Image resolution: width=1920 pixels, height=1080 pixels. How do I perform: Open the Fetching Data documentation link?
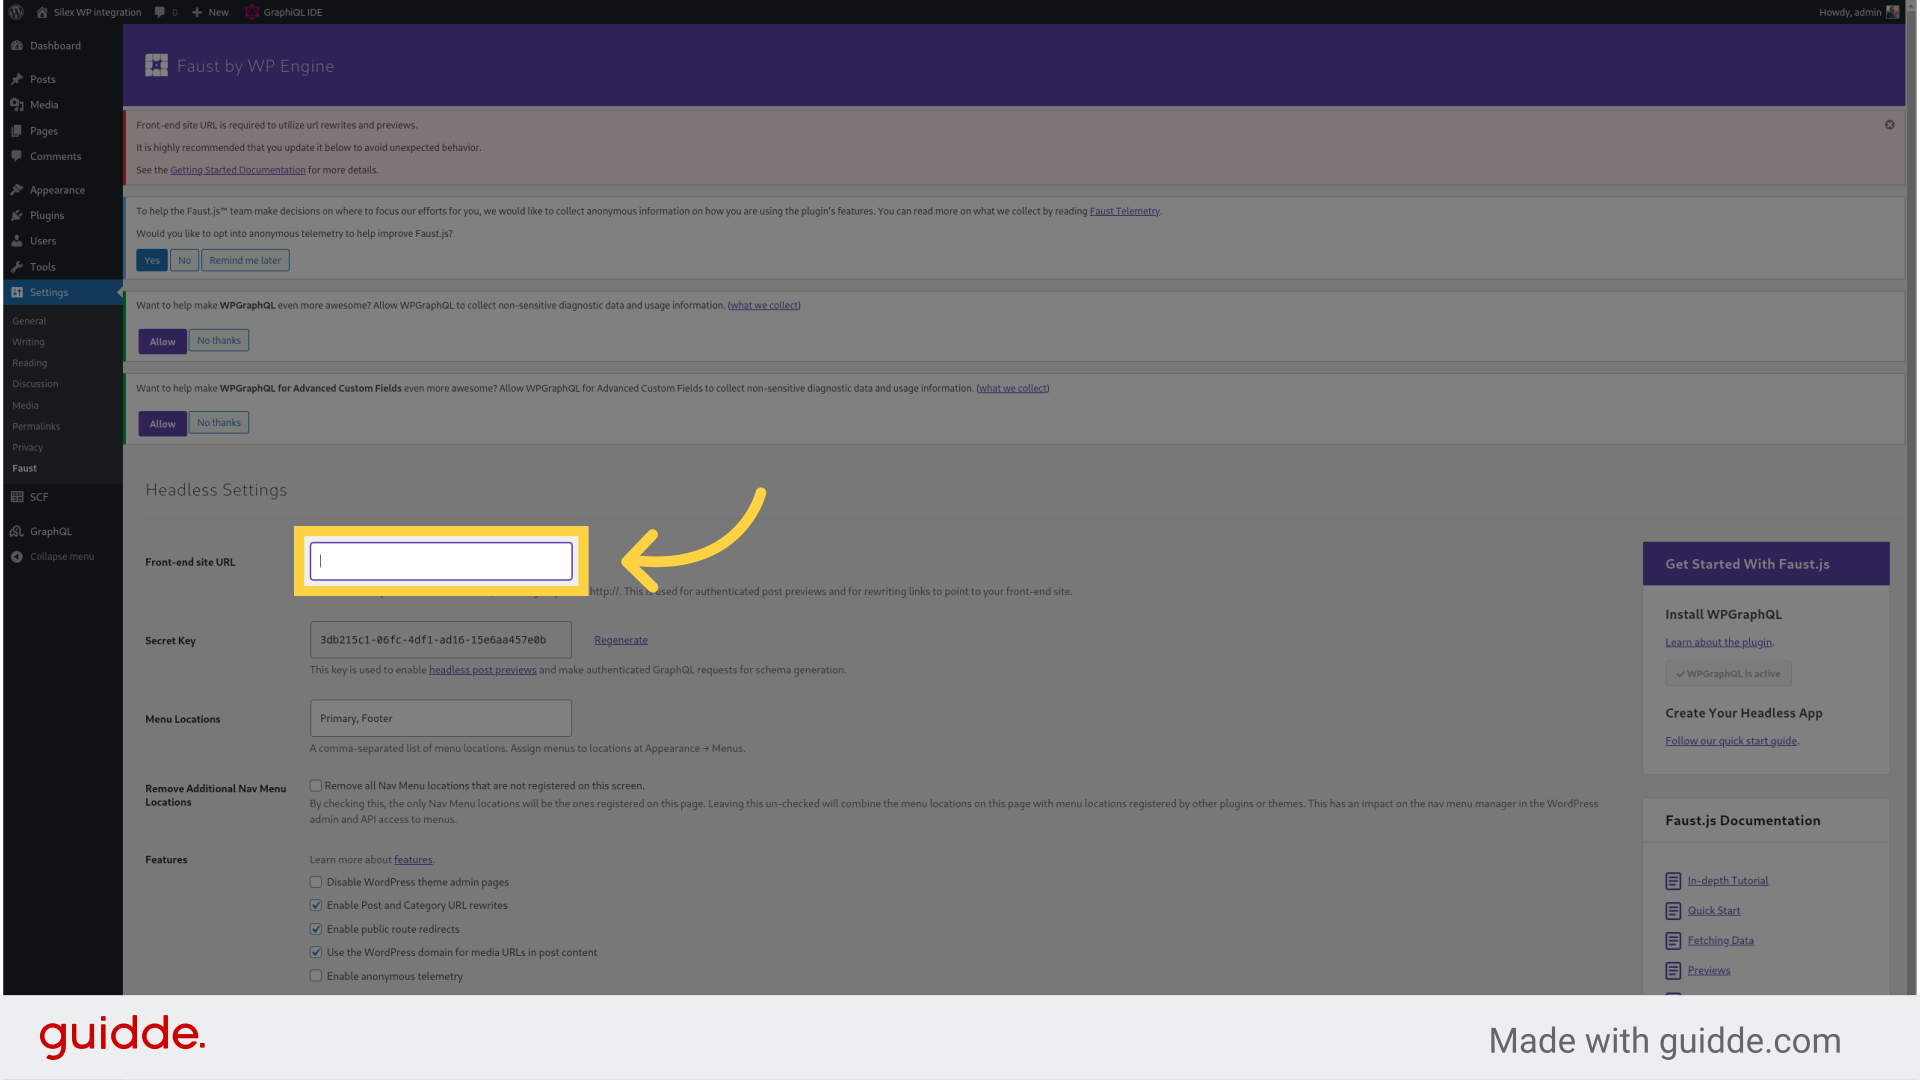[1720, 941]
